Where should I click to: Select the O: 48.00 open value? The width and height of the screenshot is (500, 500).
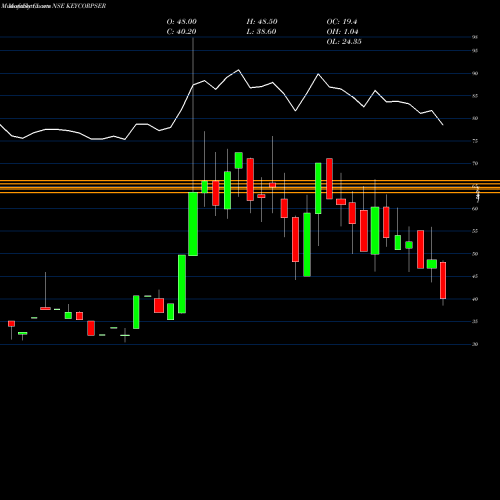click(182, 22)
